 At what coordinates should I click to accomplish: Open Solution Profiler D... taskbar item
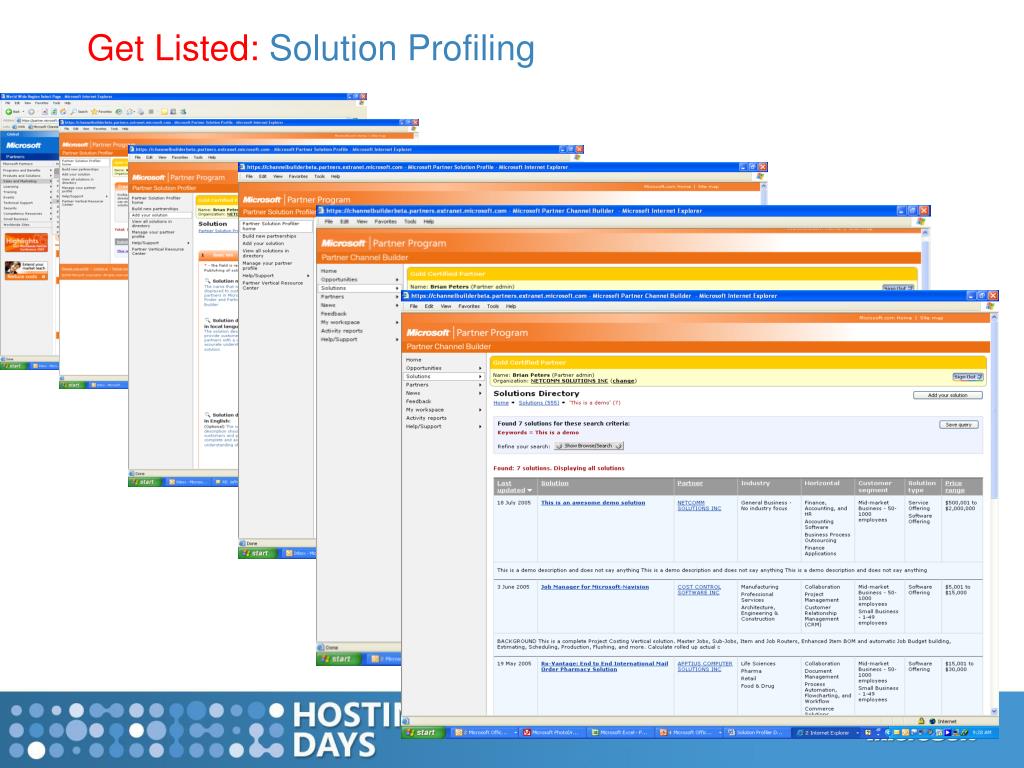coord(756,733)
